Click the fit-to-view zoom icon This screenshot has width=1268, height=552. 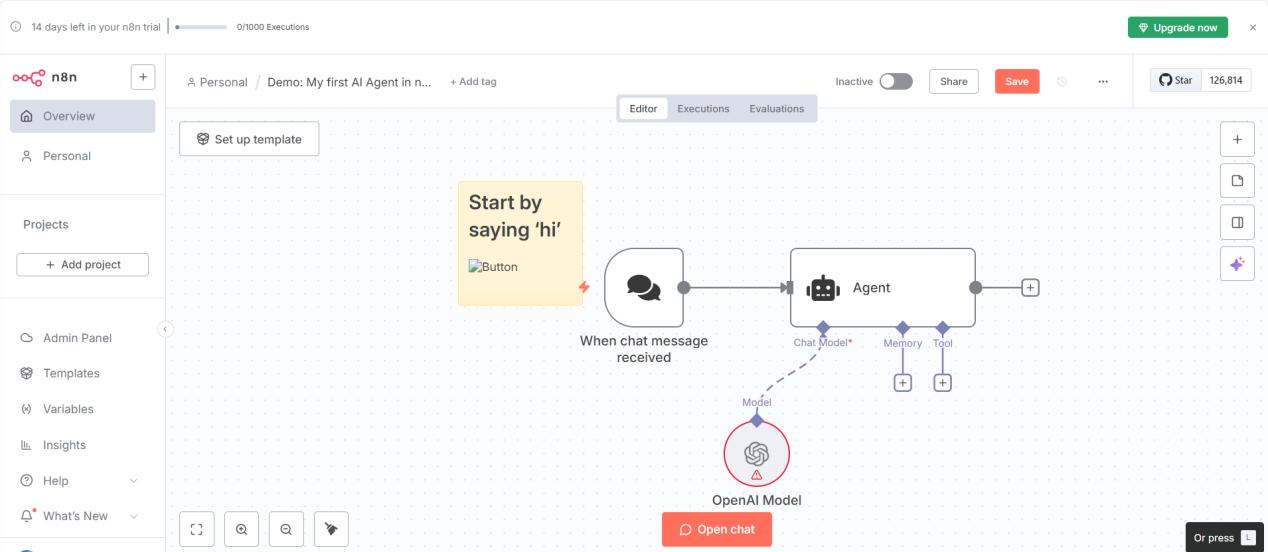(196, 530)
